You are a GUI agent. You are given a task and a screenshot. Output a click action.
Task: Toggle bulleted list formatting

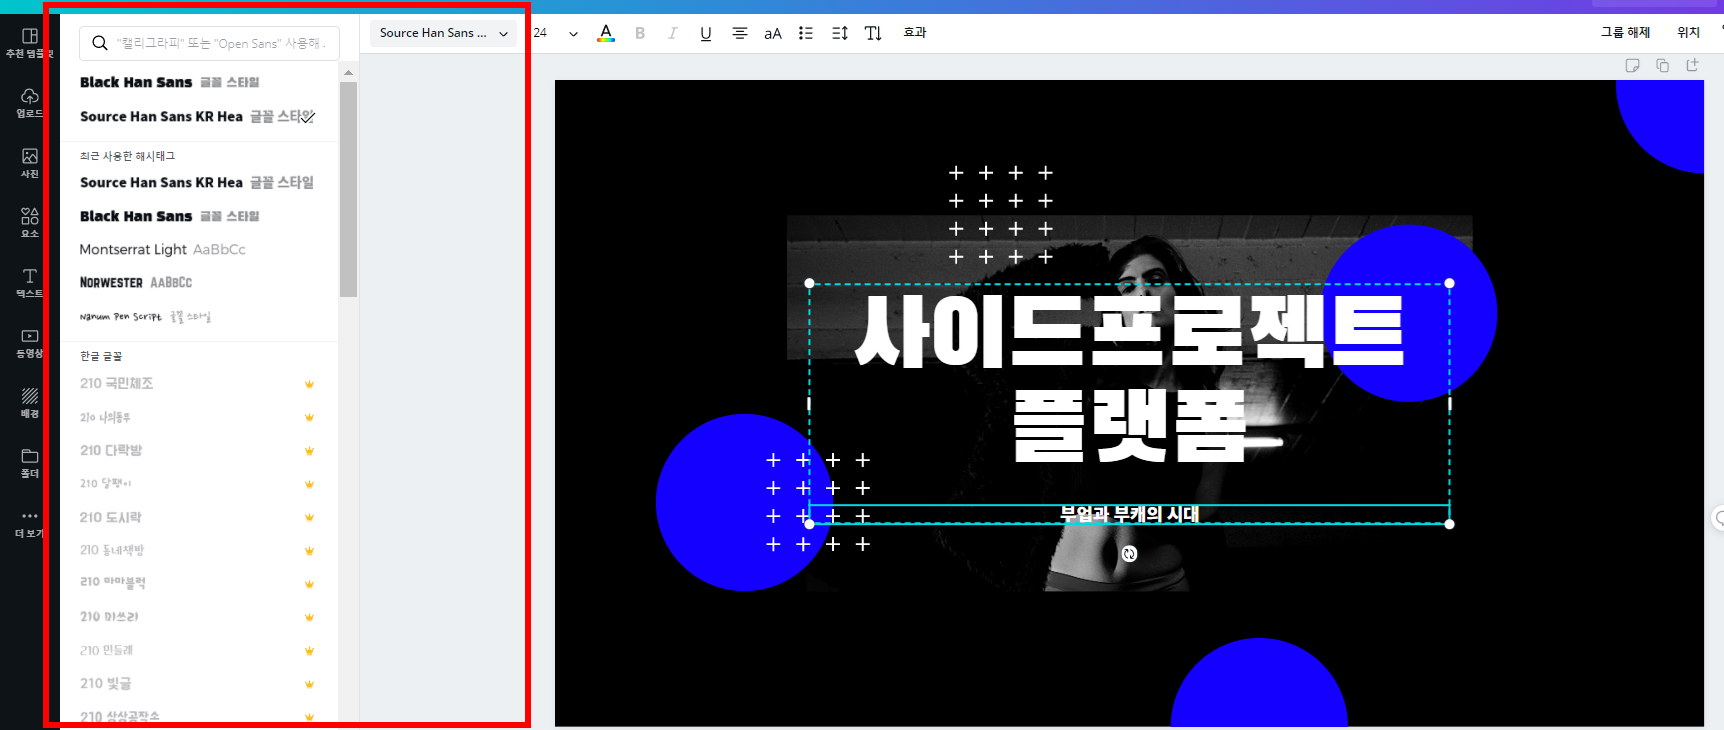(806, 33)
